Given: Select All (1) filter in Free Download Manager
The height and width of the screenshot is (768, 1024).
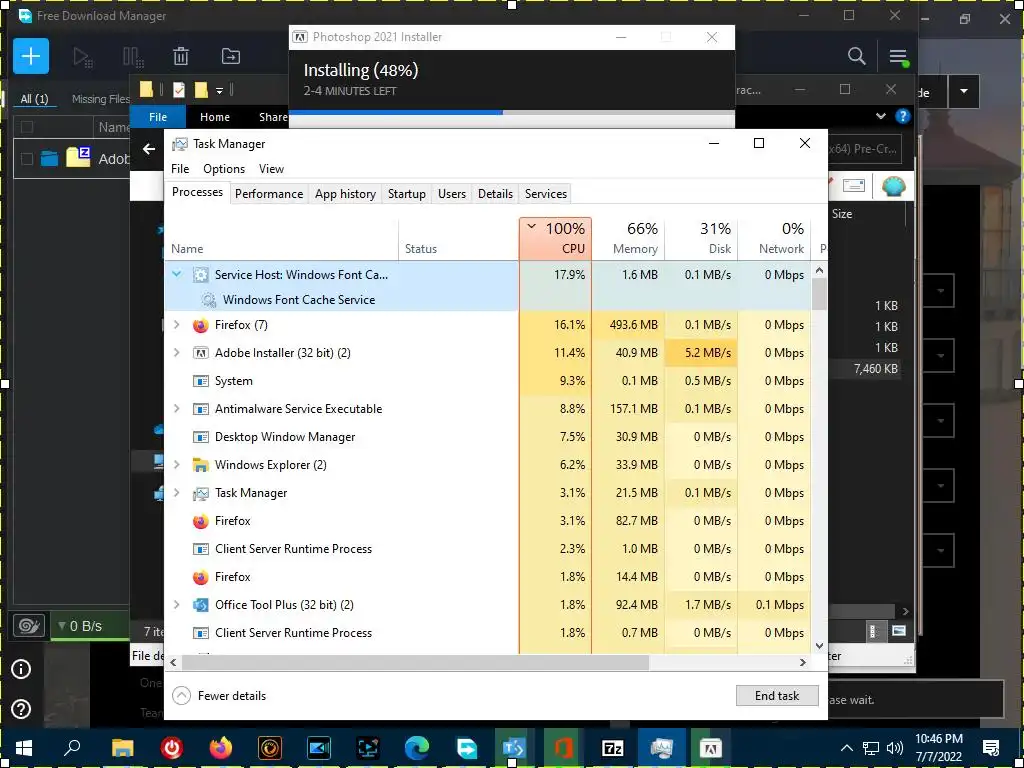Looking at the screenshot, I should [x=34, y=99].
